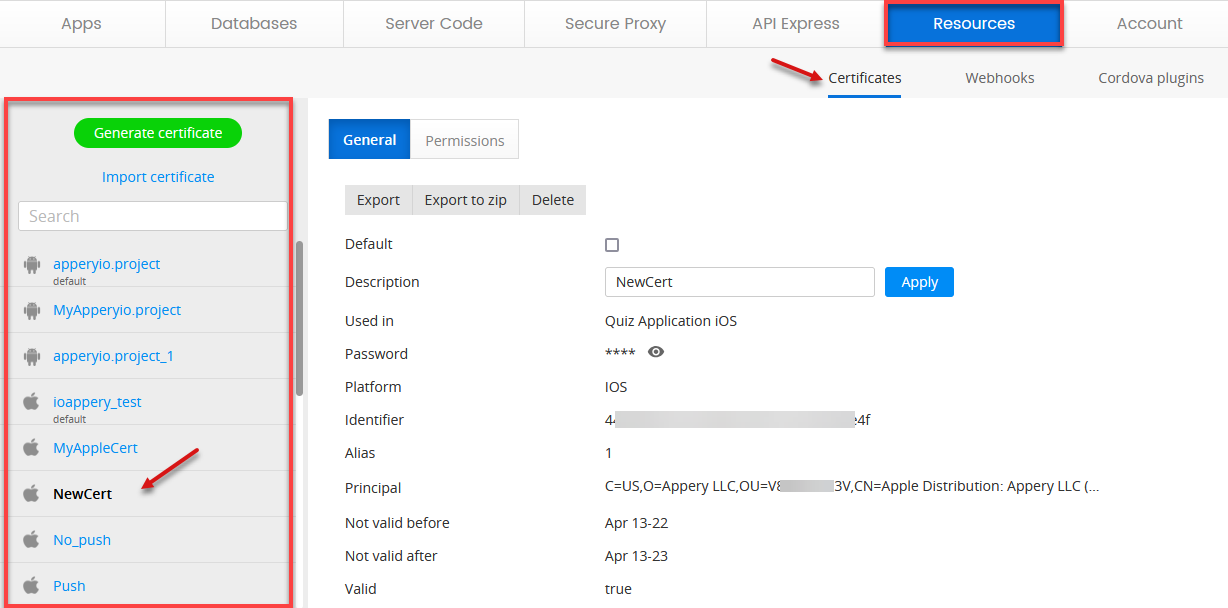This screenshot has width=1228, height=608.
Task: Select the Push certificate
Action: pyautogui.click(x=69, y=586)
